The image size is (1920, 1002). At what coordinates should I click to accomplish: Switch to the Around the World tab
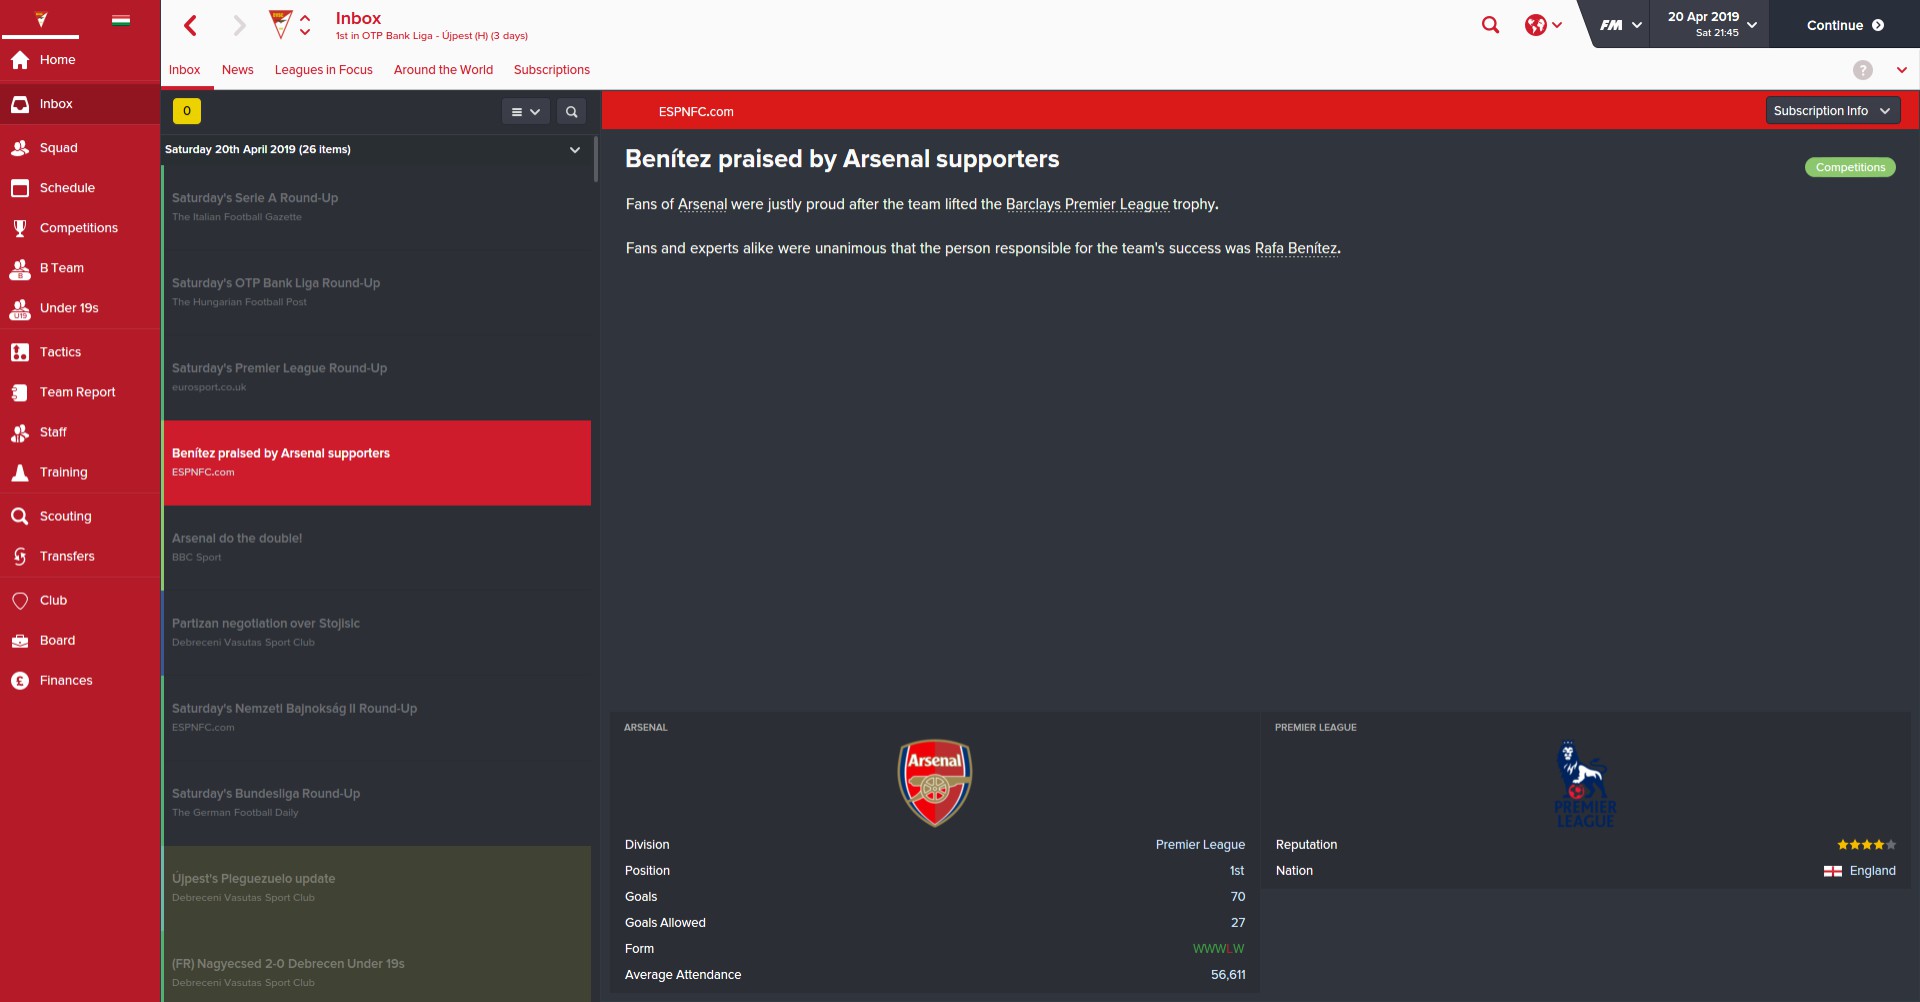tap(443, 70)
